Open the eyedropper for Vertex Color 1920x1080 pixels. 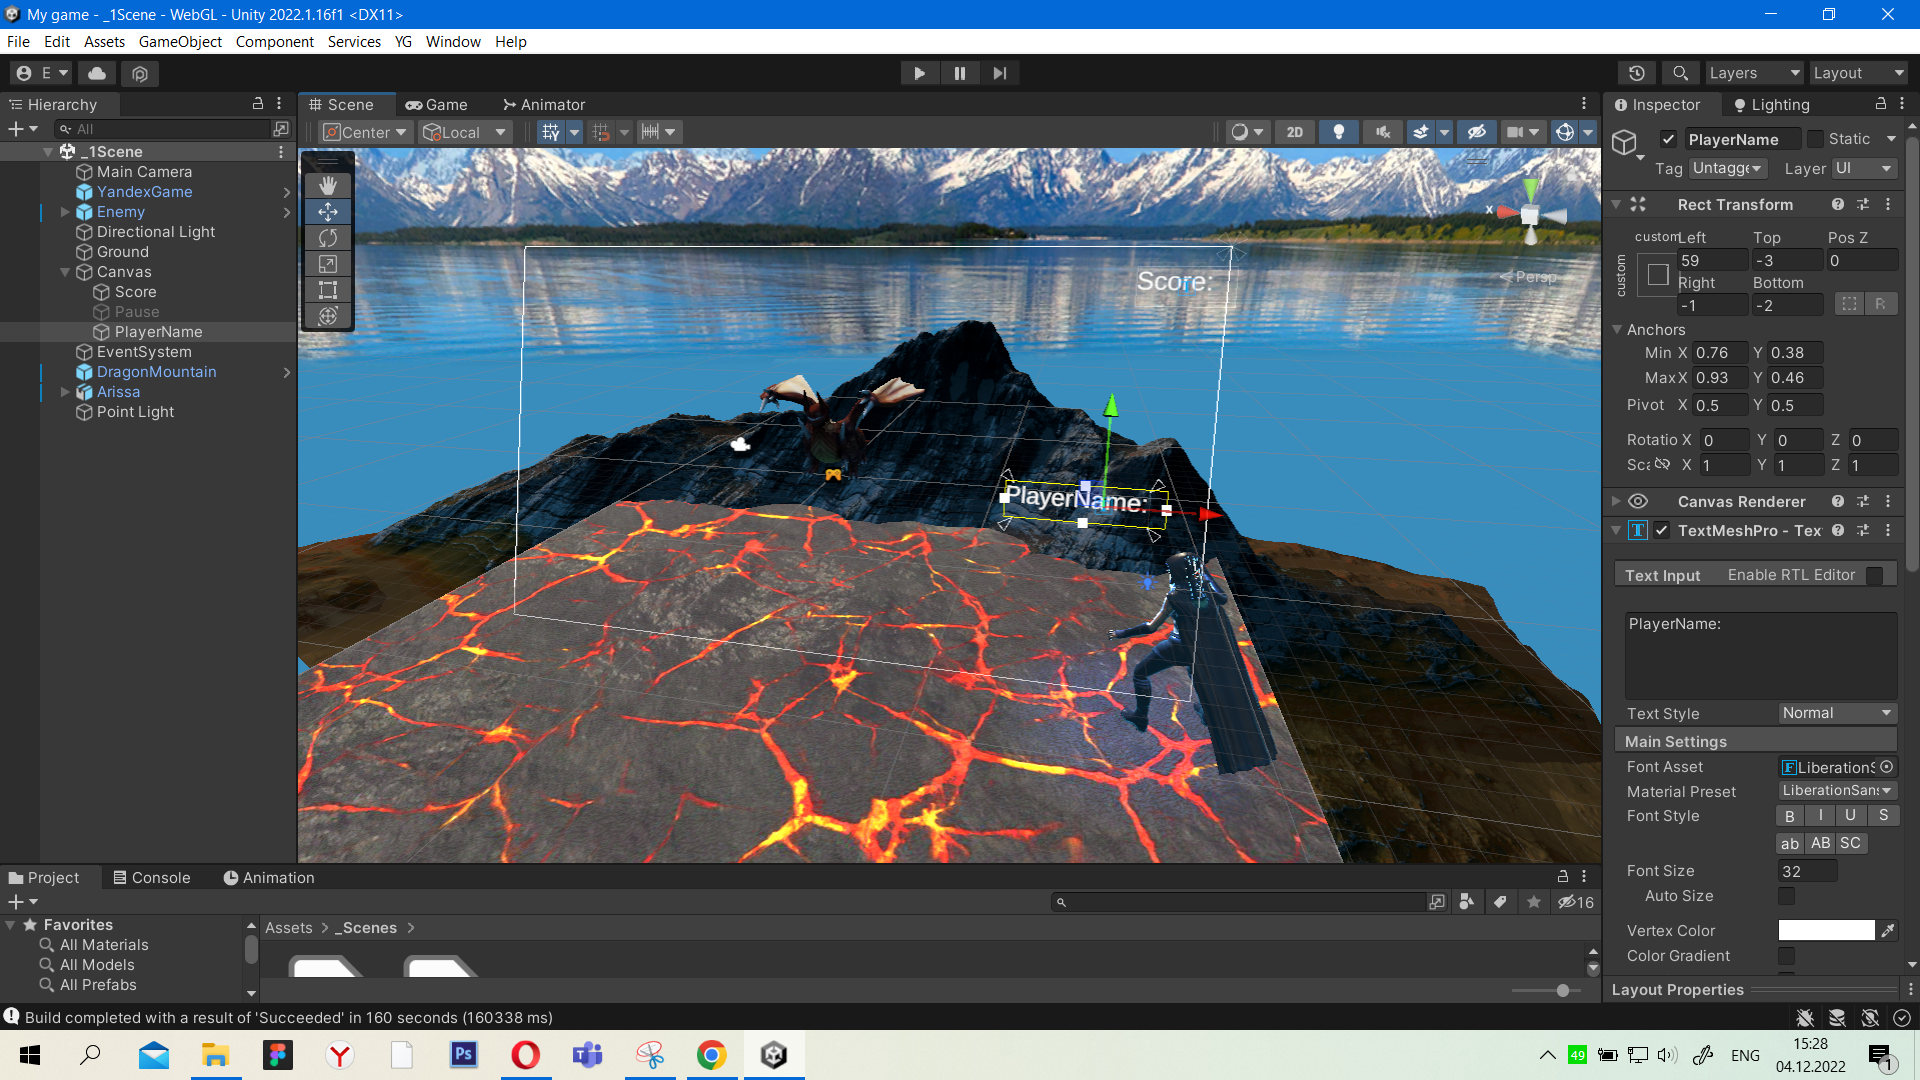pos(1888,931)
